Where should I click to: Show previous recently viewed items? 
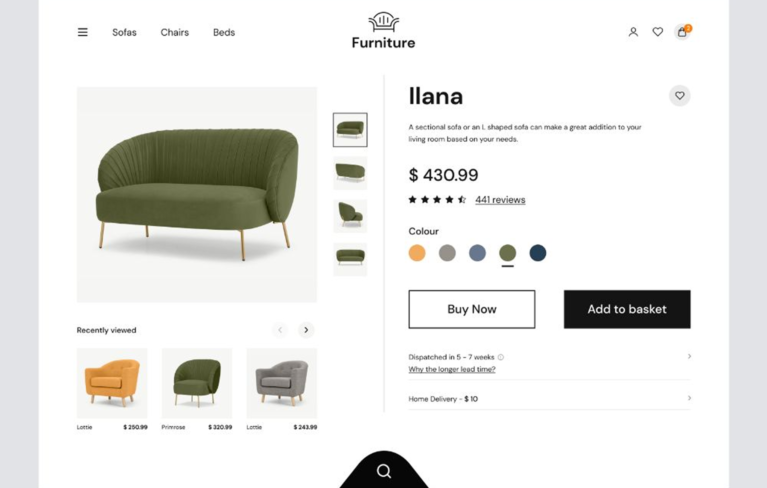pos(280,330)
